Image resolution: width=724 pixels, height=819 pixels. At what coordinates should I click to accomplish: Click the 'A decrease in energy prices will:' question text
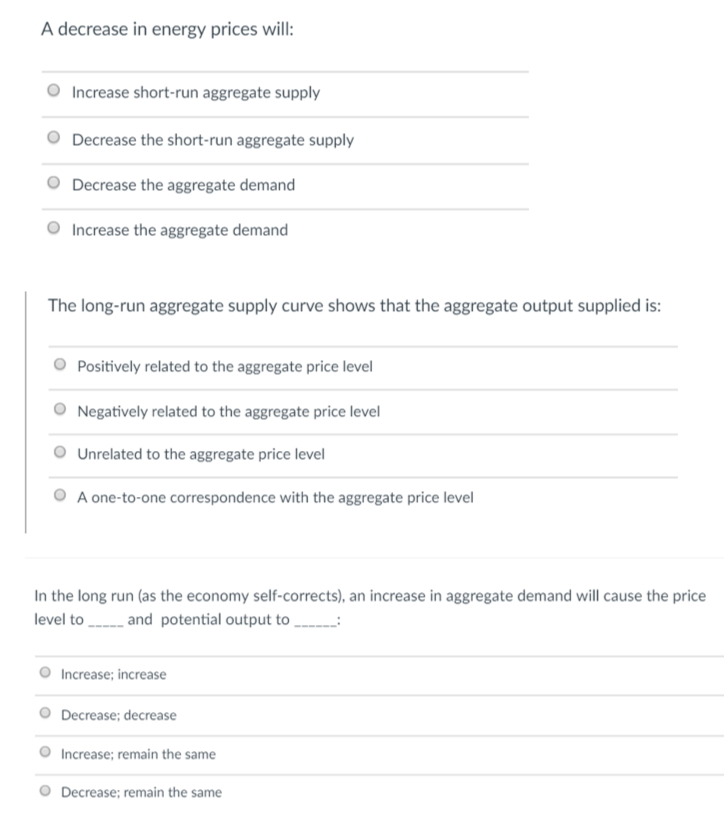tap(167, 30)
